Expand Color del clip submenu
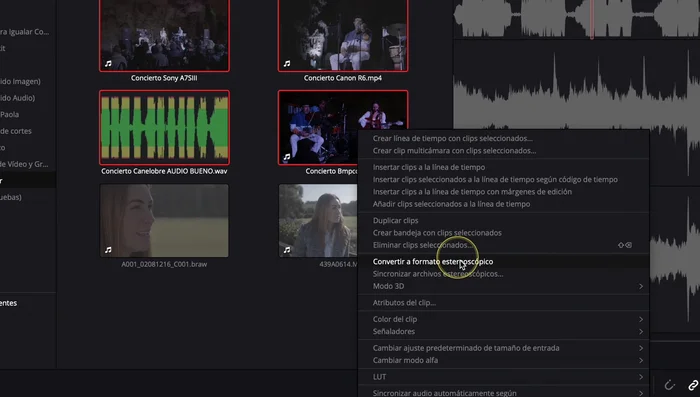The height and width of the screenshot is (397, 700). (503, 319)
